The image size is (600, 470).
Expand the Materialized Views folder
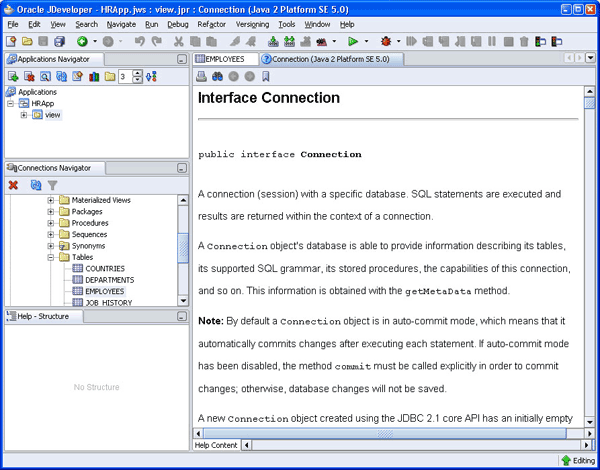pos(51,200)
